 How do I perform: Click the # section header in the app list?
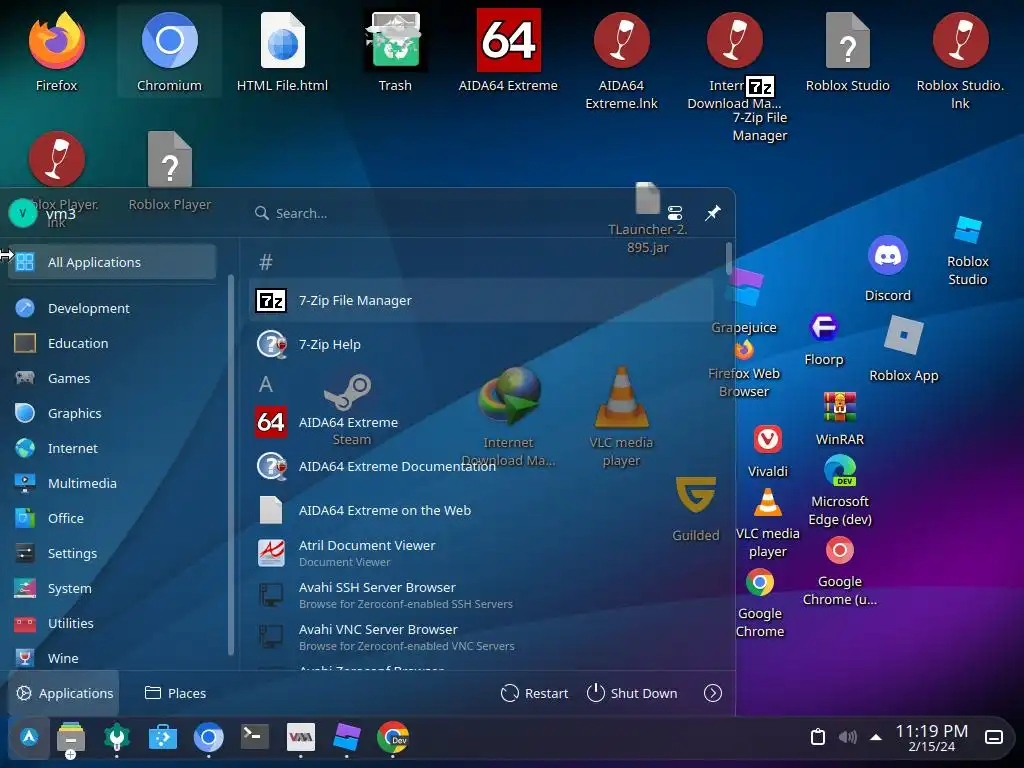tap(266, 262)
